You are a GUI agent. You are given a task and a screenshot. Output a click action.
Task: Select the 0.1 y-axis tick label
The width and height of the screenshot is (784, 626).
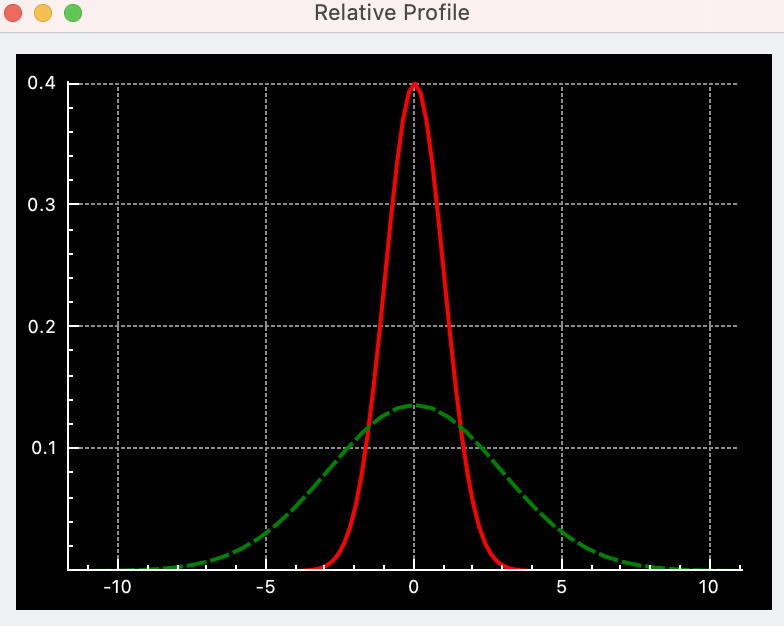click(41, 447)
